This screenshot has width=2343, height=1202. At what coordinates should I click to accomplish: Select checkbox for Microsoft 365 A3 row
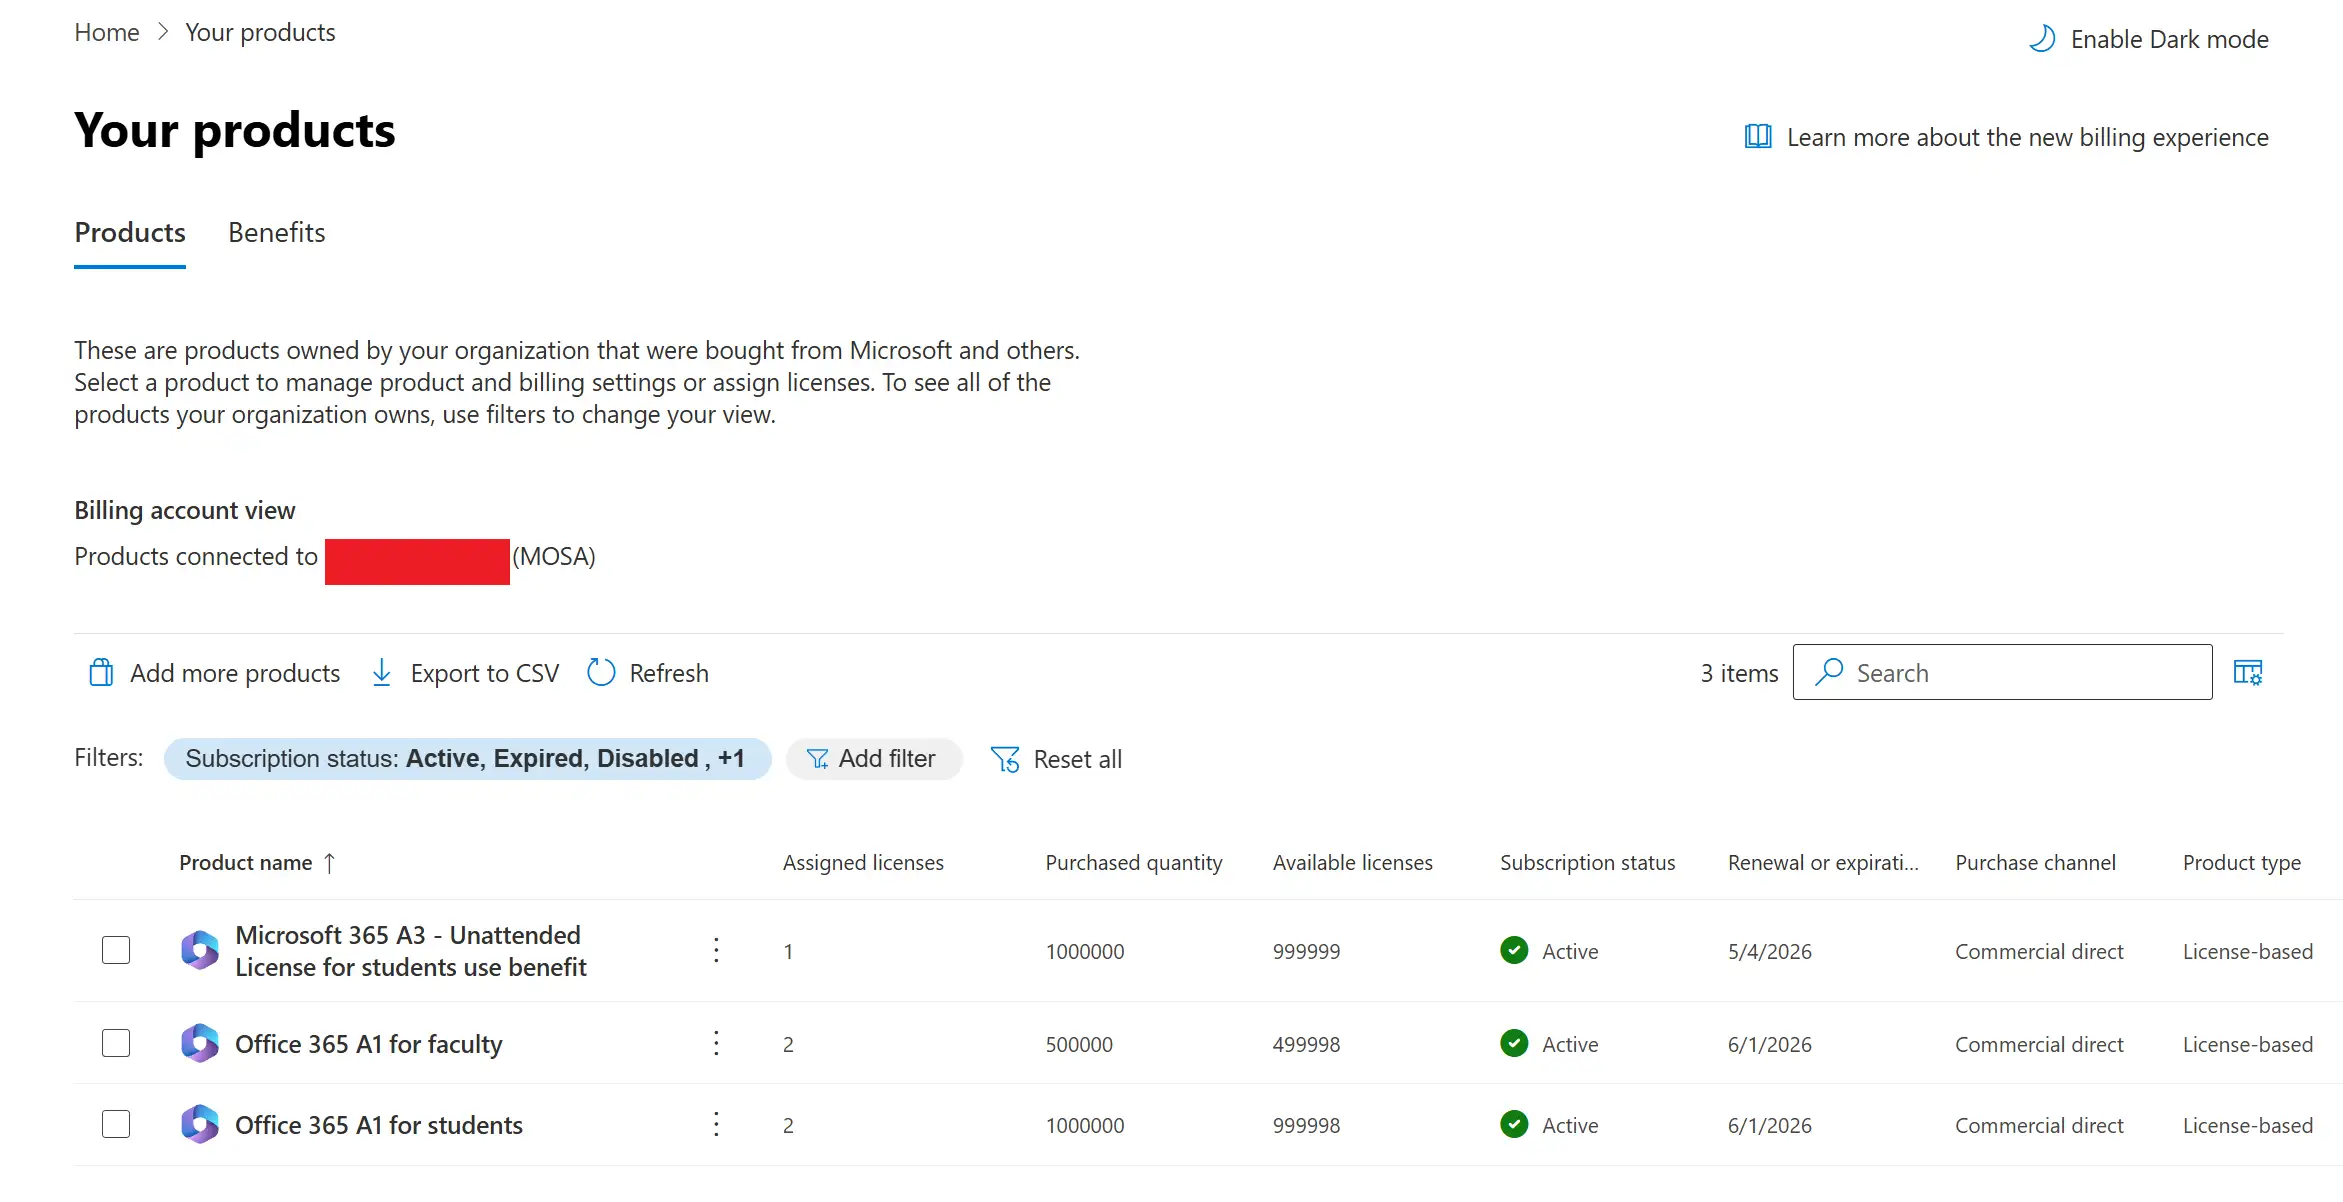click(116, 950)
